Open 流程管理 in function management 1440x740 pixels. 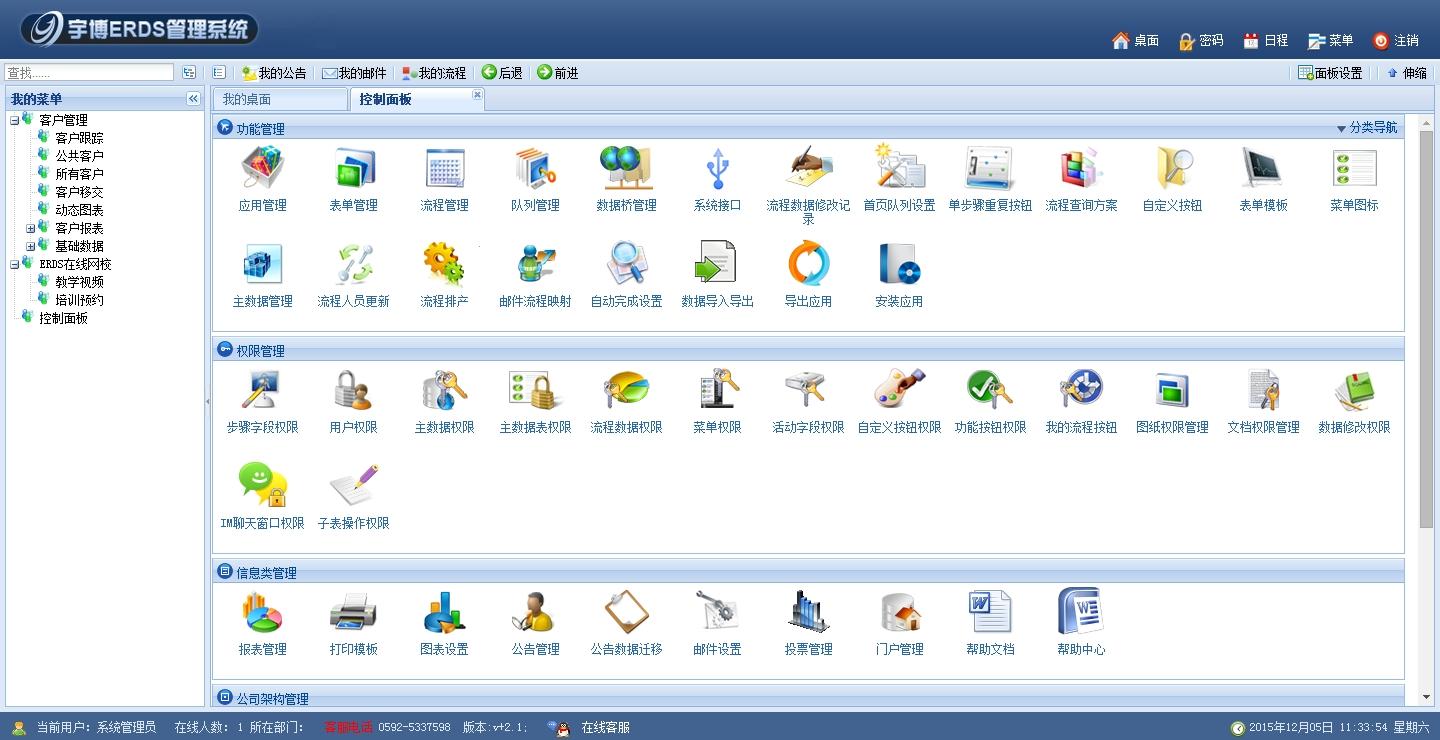click(444, 170)
